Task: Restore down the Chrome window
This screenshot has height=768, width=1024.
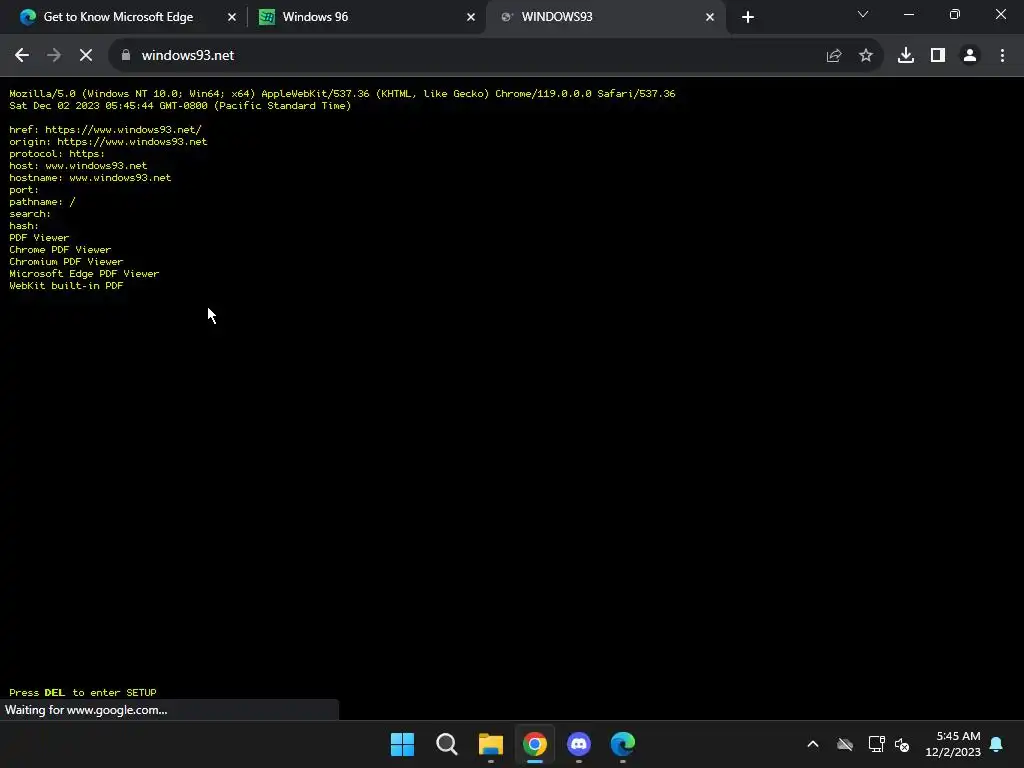Action: [x=955, y=14]
